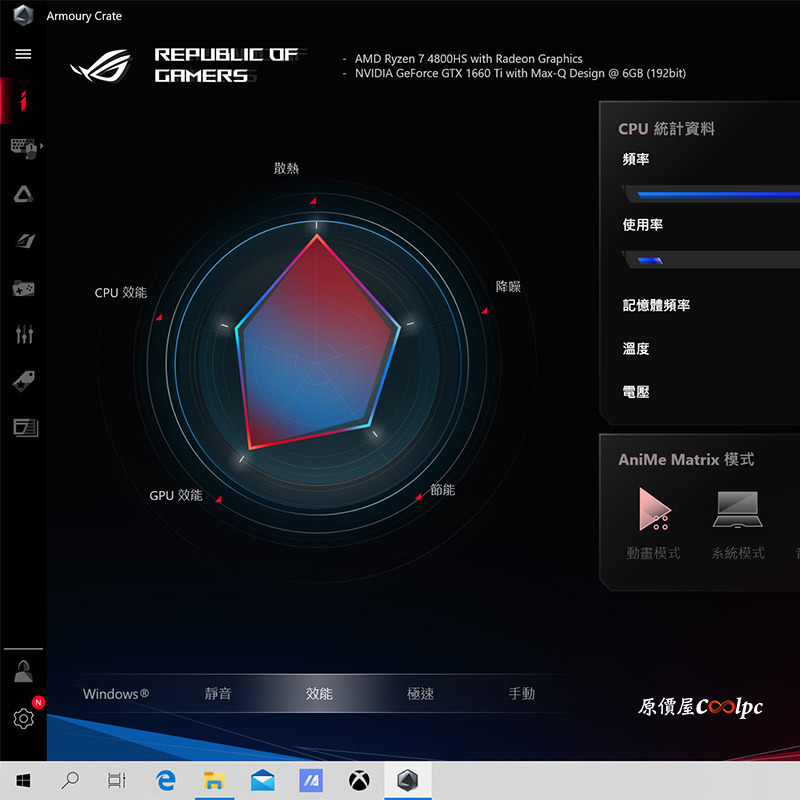Open the News window icon in sidebar

[x=26, y=428]
